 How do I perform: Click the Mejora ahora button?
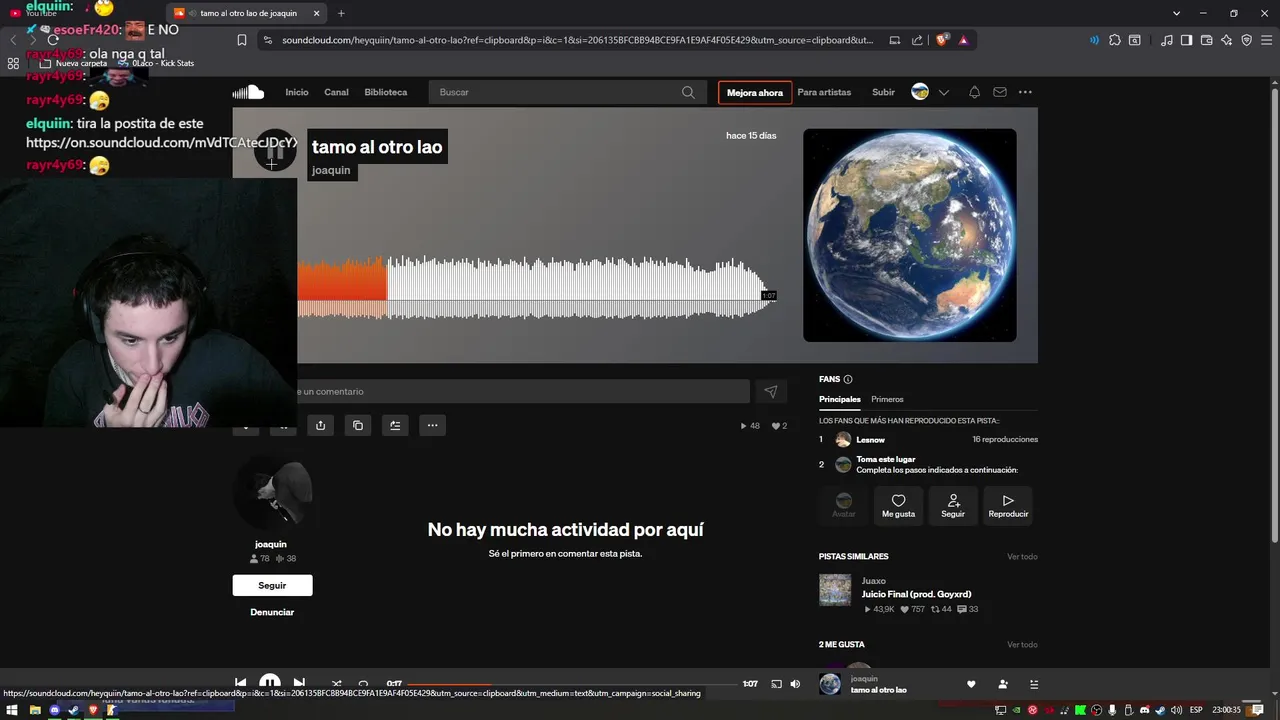(755, 93)
